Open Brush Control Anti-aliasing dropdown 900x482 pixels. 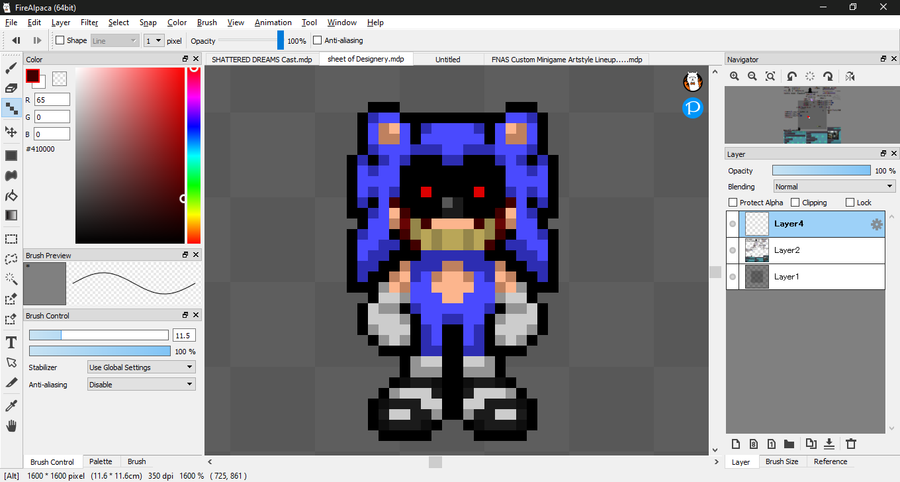tap(141, 384)
